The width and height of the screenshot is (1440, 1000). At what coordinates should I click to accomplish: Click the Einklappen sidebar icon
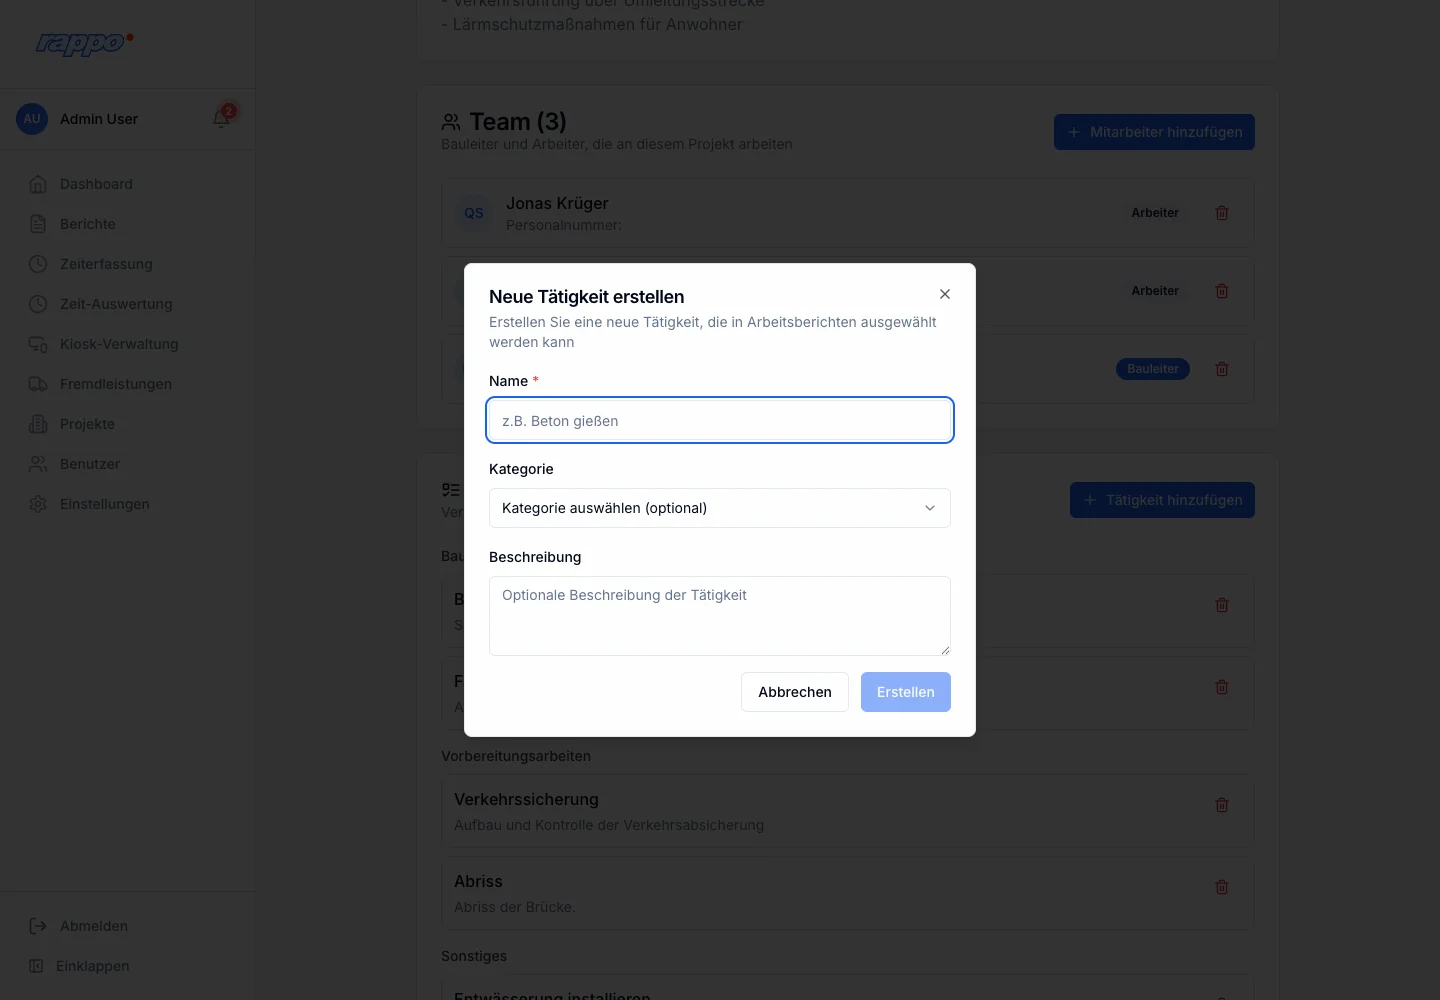tap(36, 966)
